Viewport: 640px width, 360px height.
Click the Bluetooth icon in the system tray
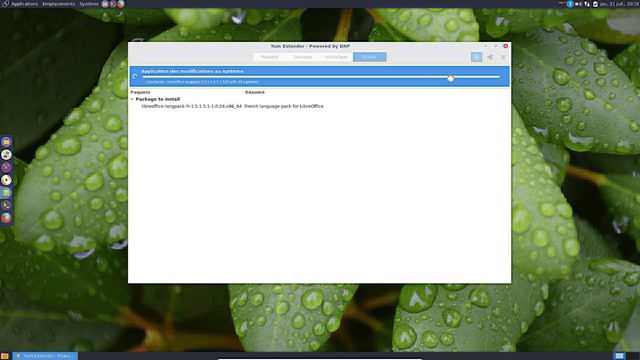(x=570, y=4)
